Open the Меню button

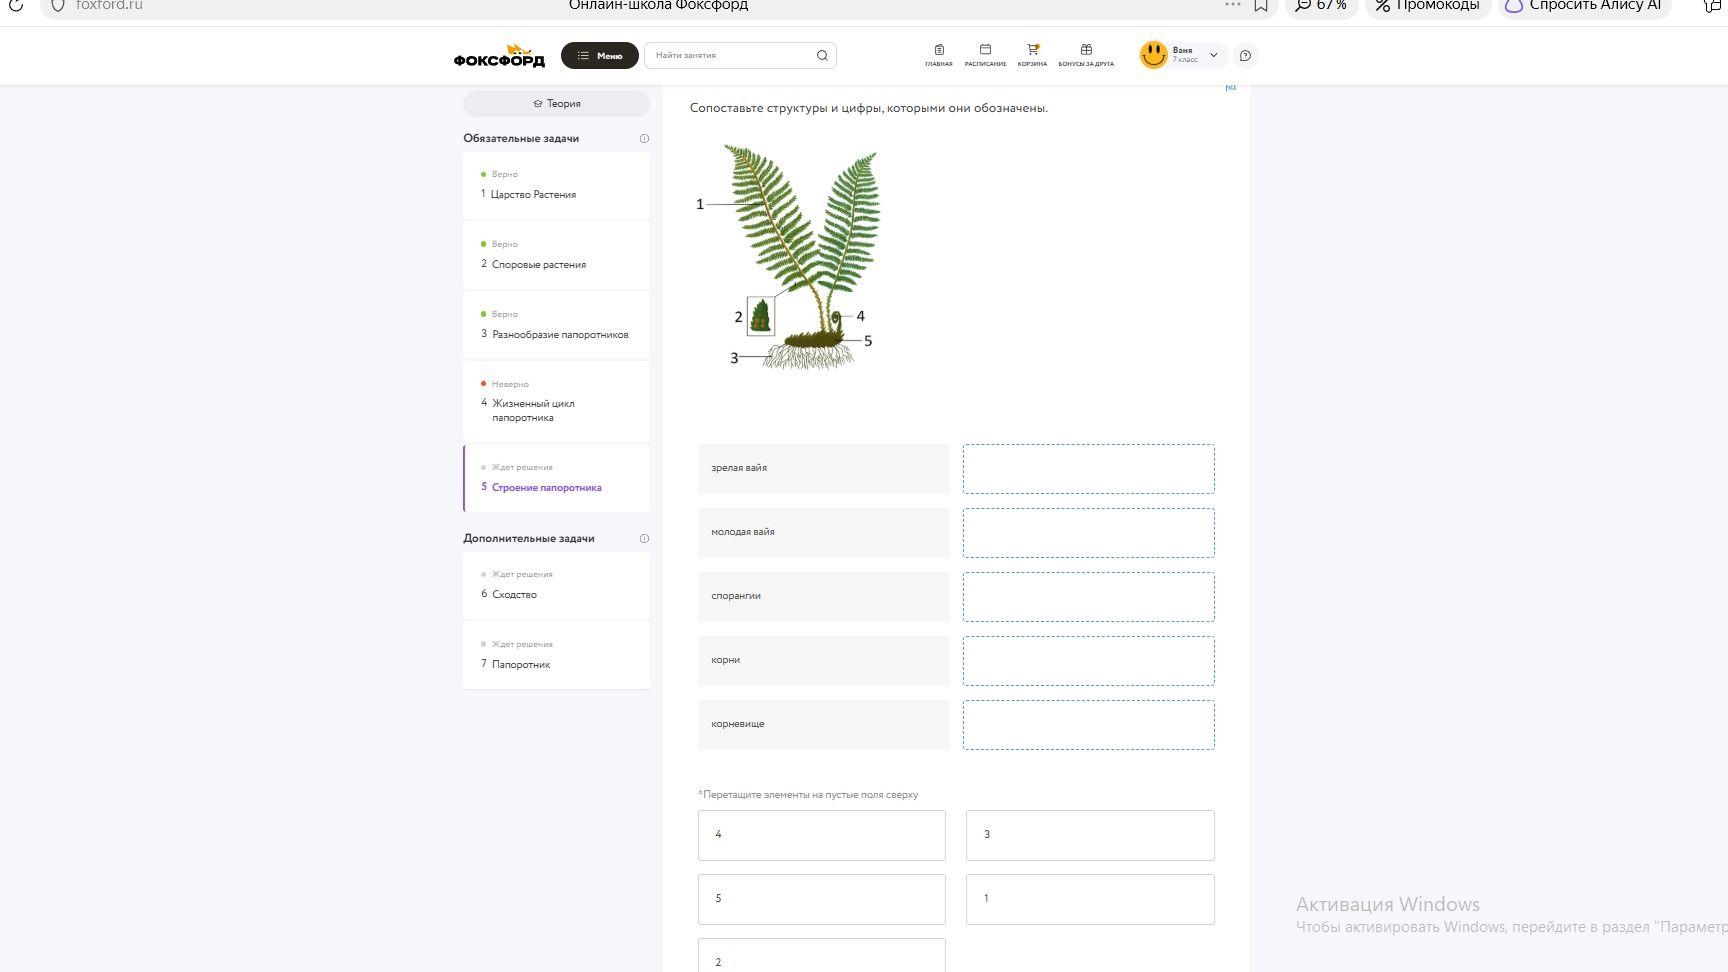pyautogui.click(x=599, y=55)
